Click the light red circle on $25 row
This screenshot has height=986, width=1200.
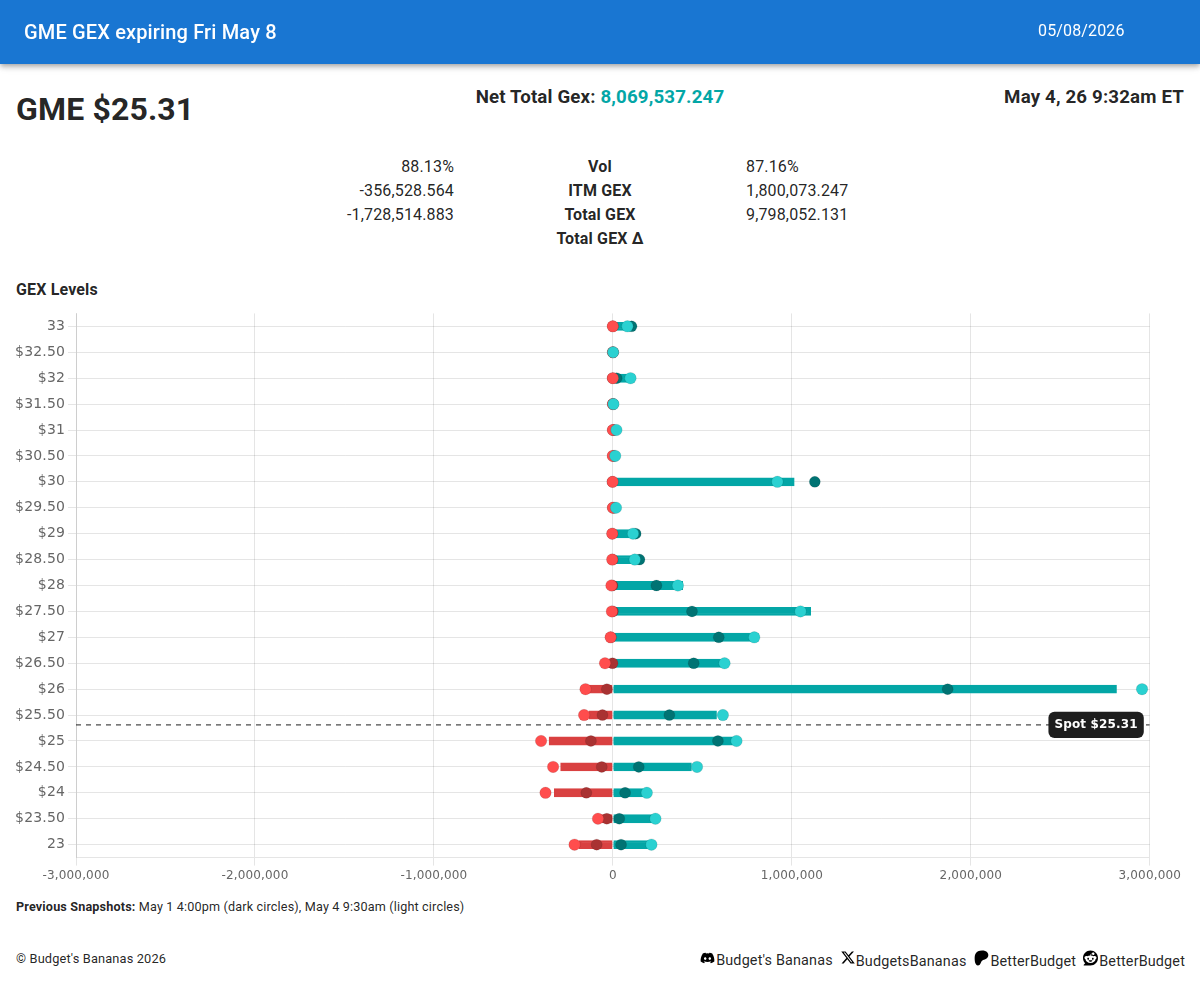click(541, 741)
